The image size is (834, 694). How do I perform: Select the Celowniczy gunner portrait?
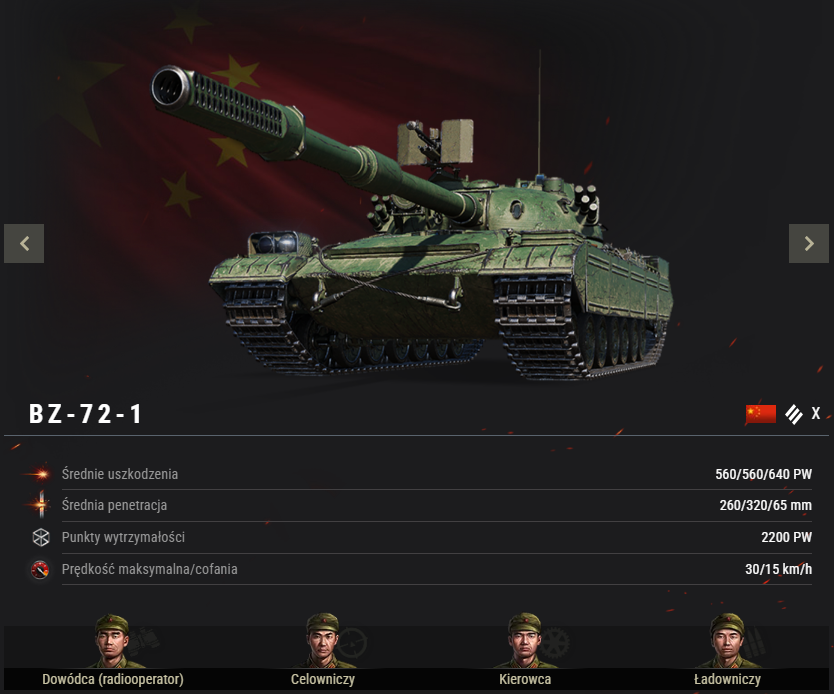tap(323, 641)
